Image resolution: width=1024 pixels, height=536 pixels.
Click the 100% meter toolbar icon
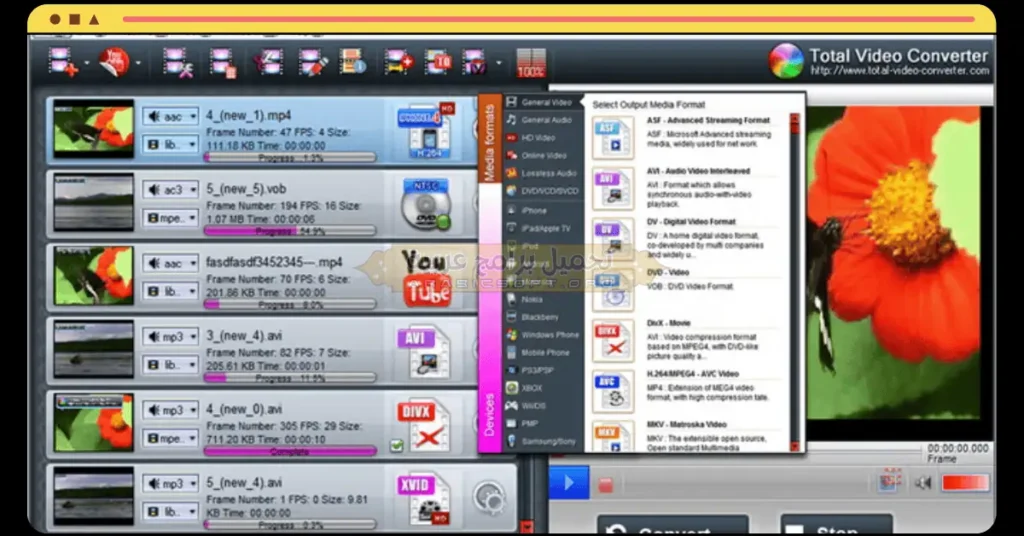530,63
